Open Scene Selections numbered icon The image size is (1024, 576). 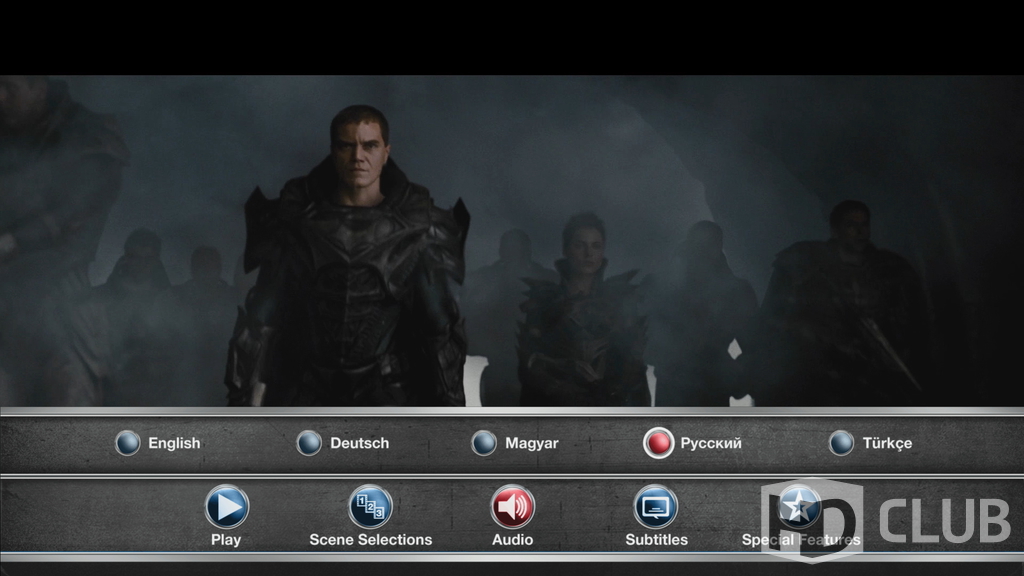370,506
